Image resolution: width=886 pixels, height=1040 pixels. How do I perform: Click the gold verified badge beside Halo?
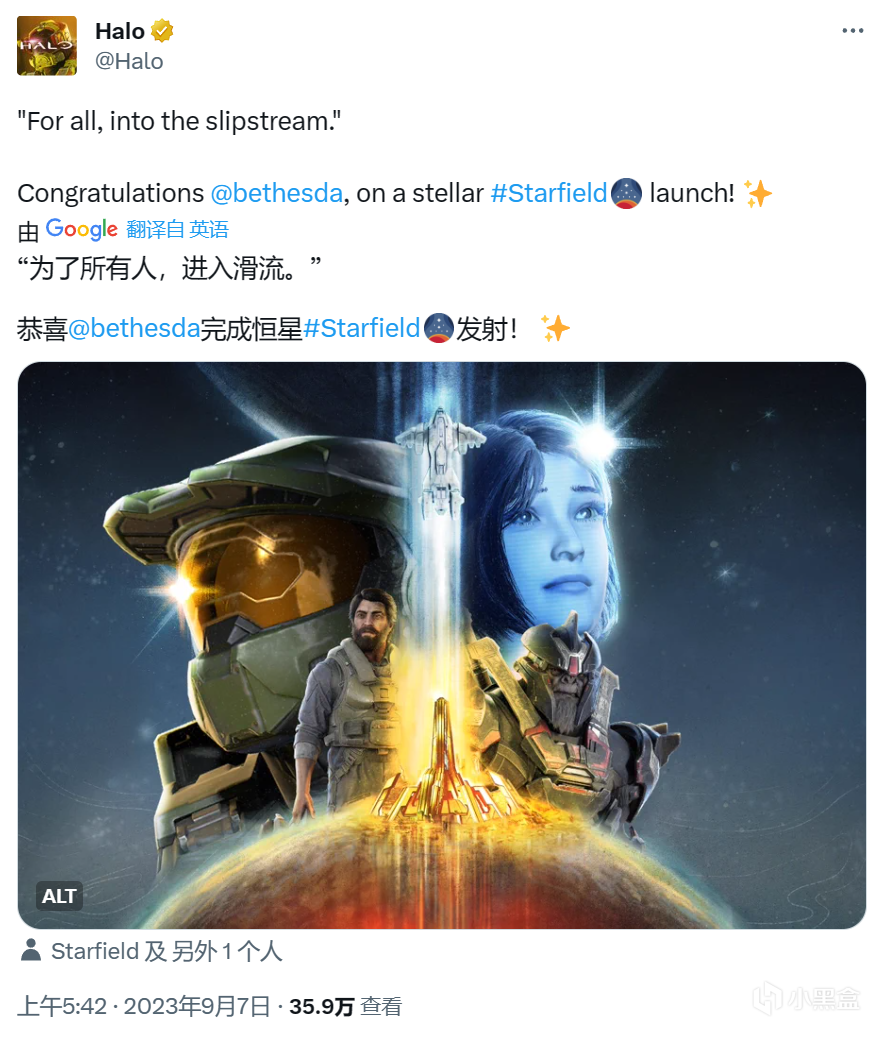pos(162,31)
